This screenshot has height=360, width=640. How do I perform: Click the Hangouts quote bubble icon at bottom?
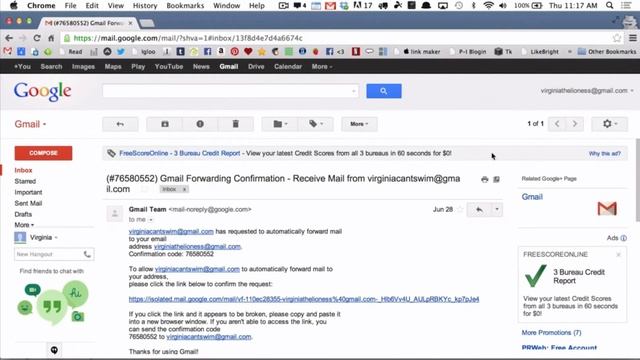click(54, 350)
